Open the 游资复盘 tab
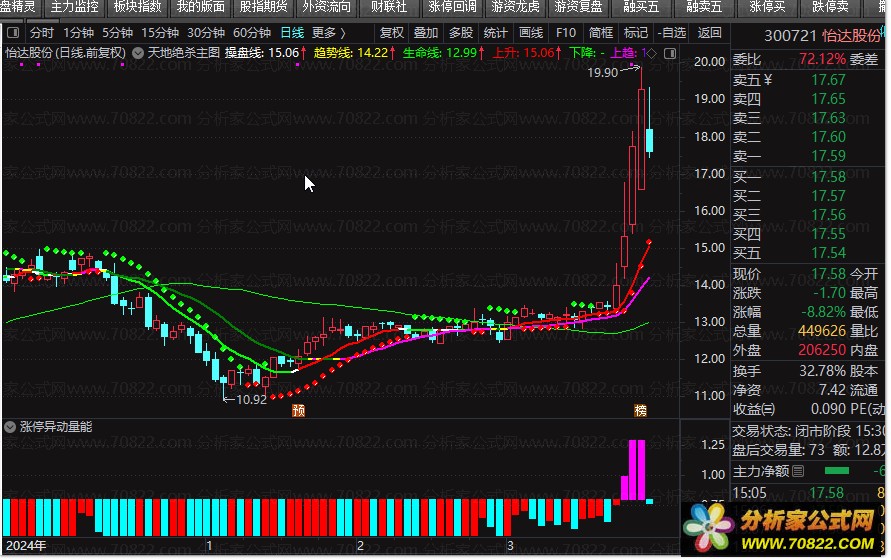Image resolution: width=891 pixels, height=560 pixels. pyautogui.click(x=578, y=7)
